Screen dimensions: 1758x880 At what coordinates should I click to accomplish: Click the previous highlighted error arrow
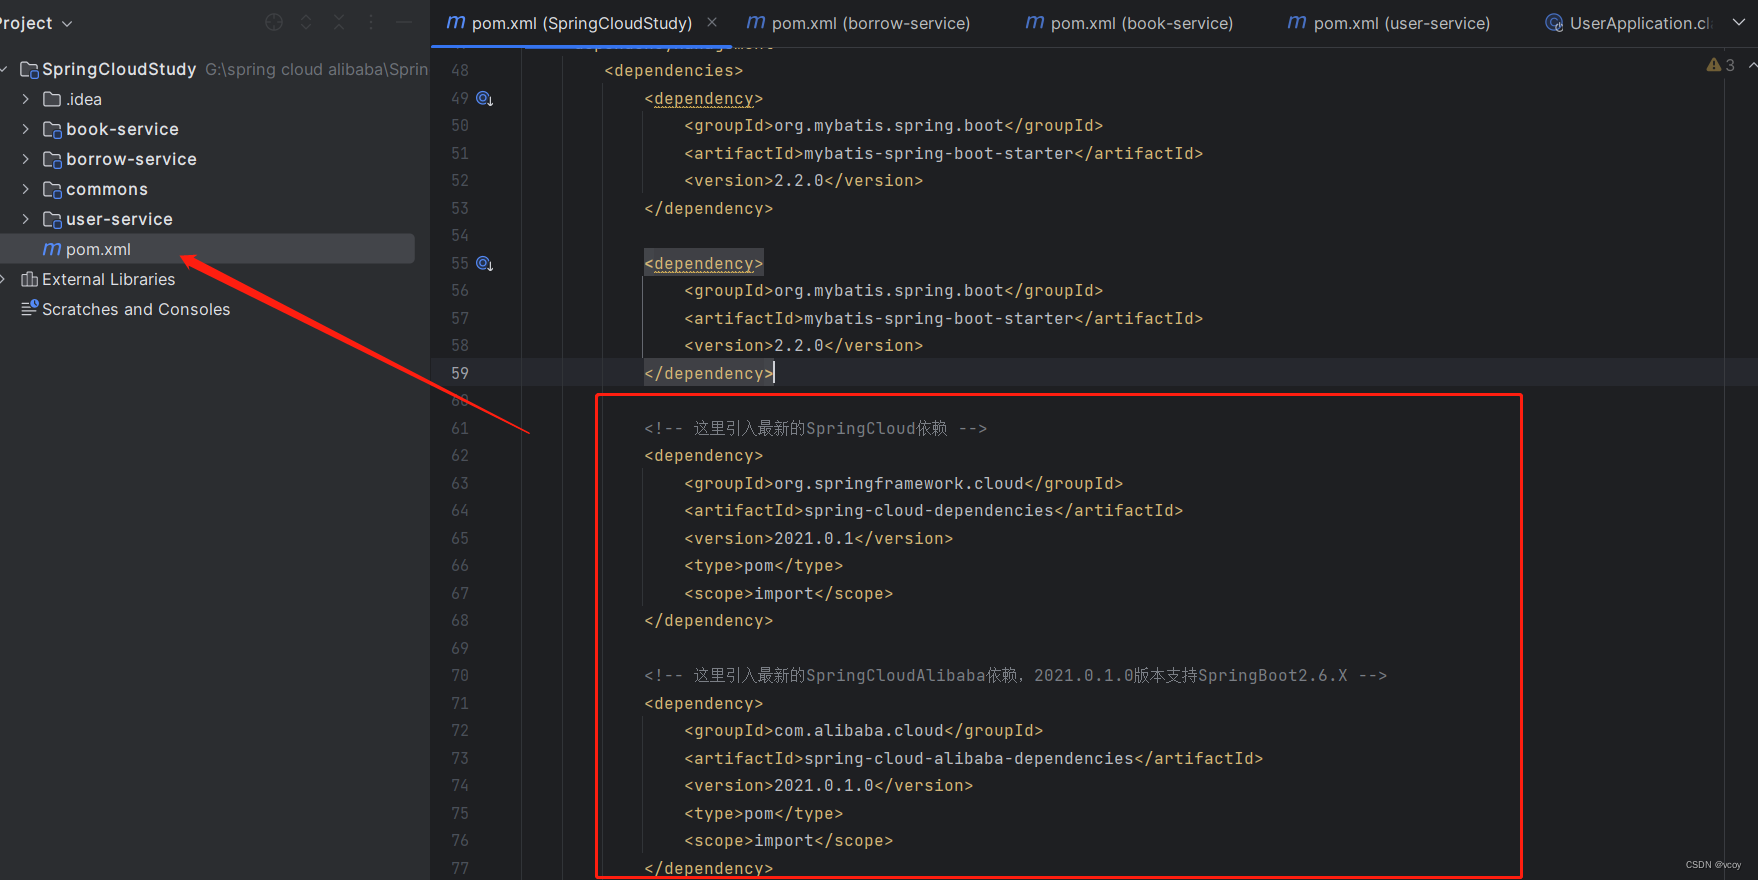(x=1752, y=65)
